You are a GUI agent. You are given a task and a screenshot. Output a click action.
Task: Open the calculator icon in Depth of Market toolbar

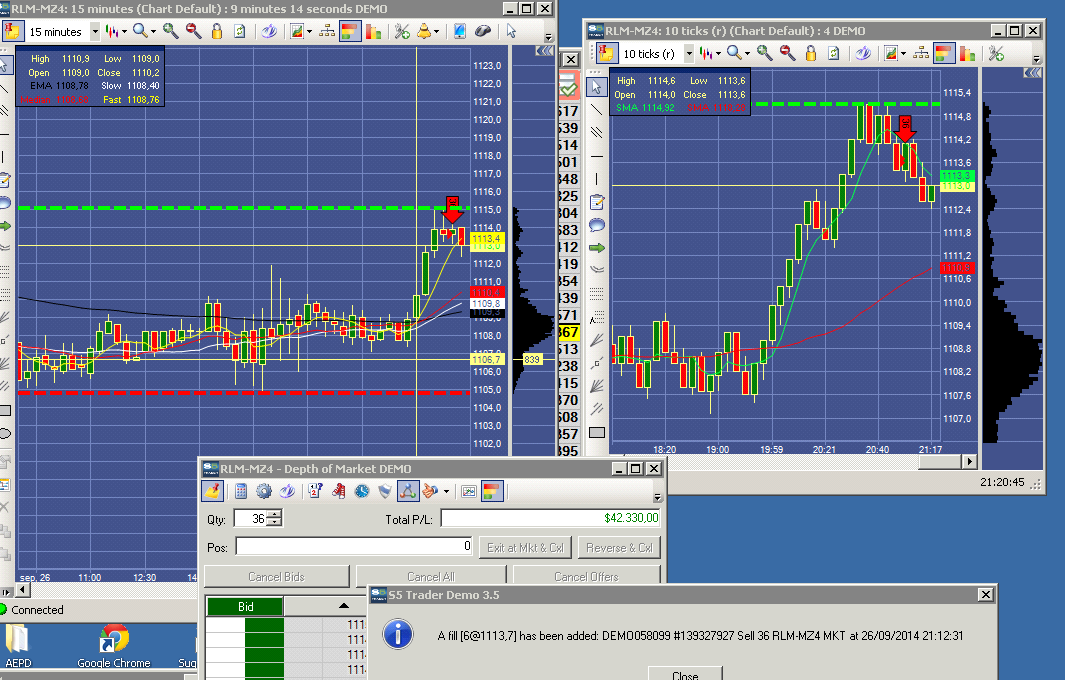pos(240,490)
